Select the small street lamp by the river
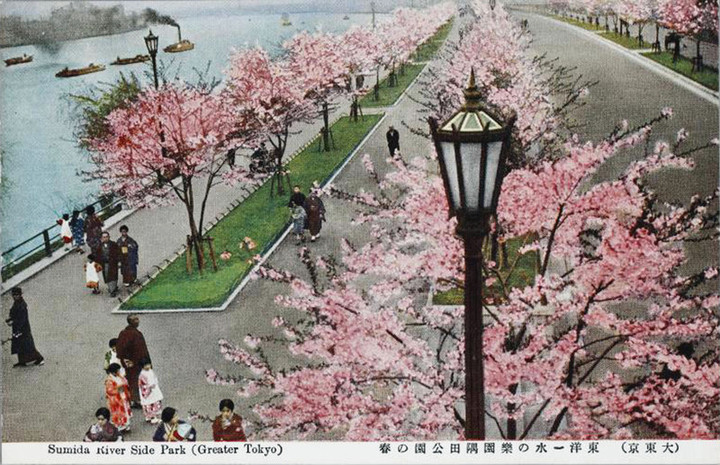The image size is (720, 465). [x=152, y=46]
